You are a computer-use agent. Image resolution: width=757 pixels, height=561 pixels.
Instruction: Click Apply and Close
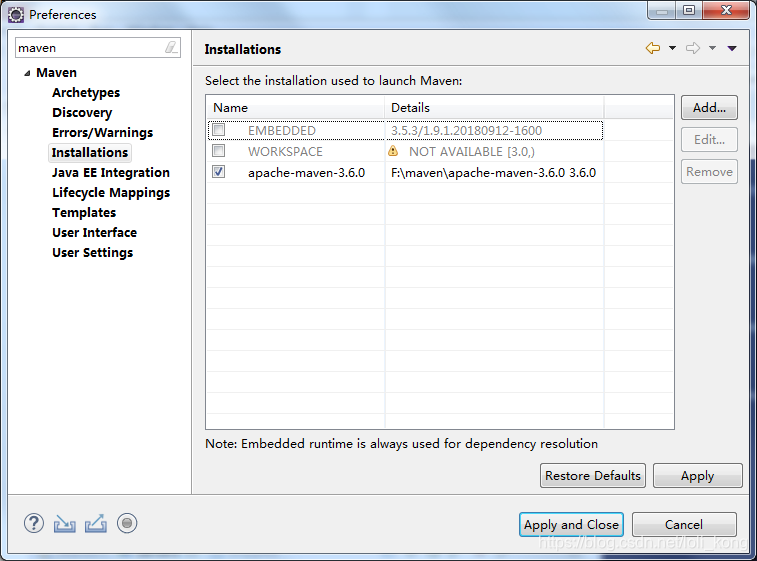(x=571, y=524)
